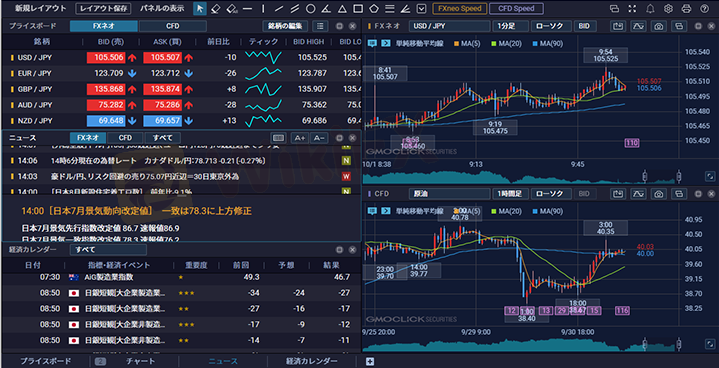Expand the すべて filter in the economic calendar
This screenshot has height=368, width=719.
(108, 250)
